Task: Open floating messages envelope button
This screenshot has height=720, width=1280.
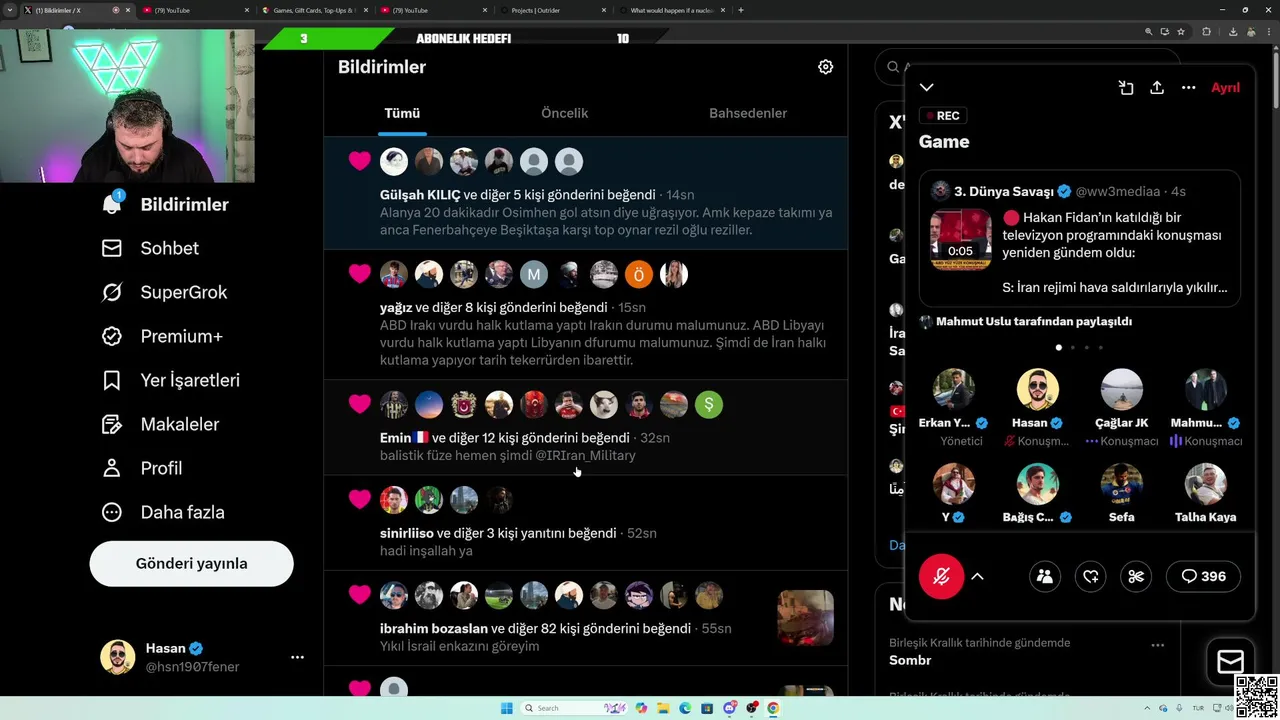Action: pyautogui.click(x=1231, y=661)
